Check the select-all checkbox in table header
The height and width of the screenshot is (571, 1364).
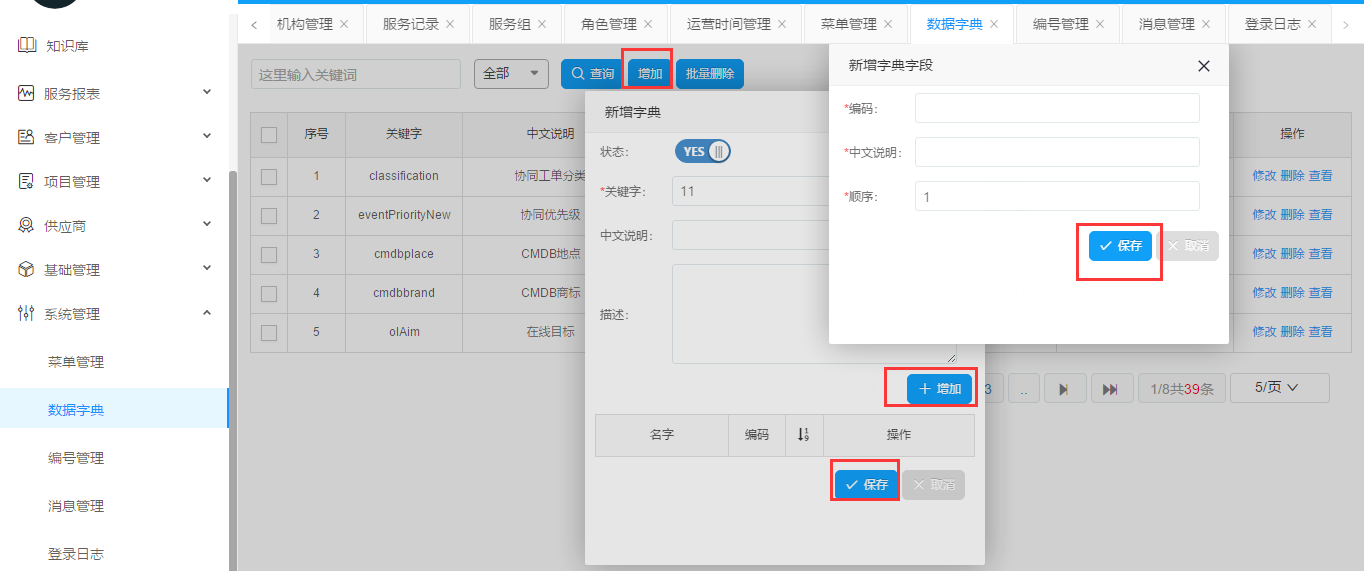268,135
